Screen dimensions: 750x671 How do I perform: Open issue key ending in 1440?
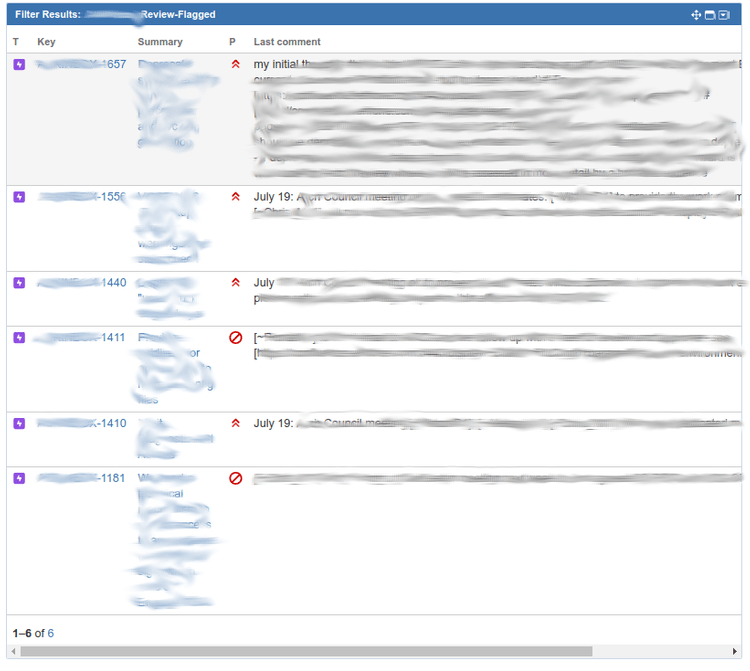81,283
